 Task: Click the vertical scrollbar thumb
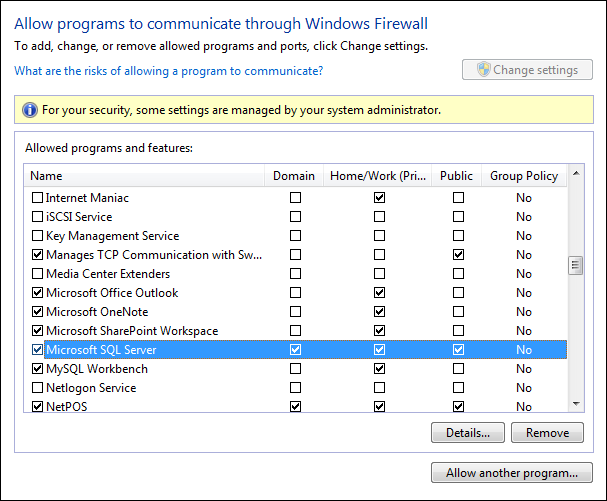click(576, 265)
